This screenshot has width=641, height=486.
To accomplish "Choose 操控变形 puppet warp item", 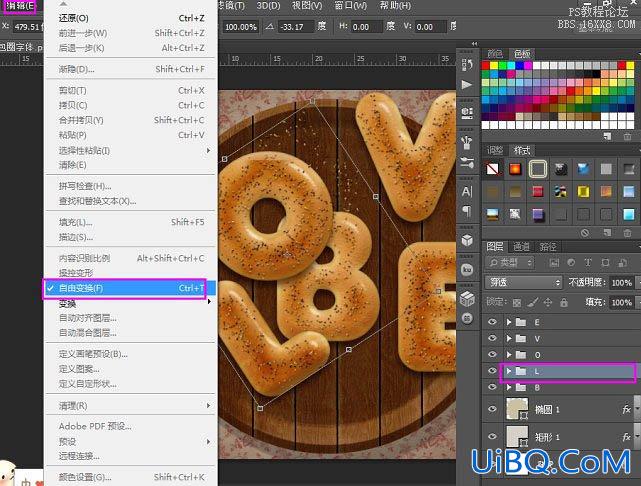I will click(130, 273).
